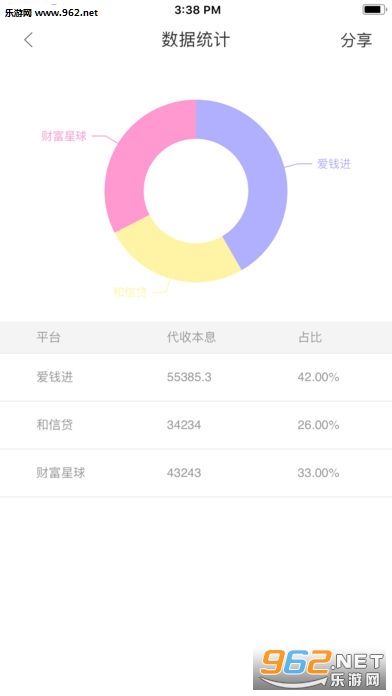The image size is (392, 696).
Task: Click the 数据统计 page title
Action: pyautogui.click(x=196, y=40)
